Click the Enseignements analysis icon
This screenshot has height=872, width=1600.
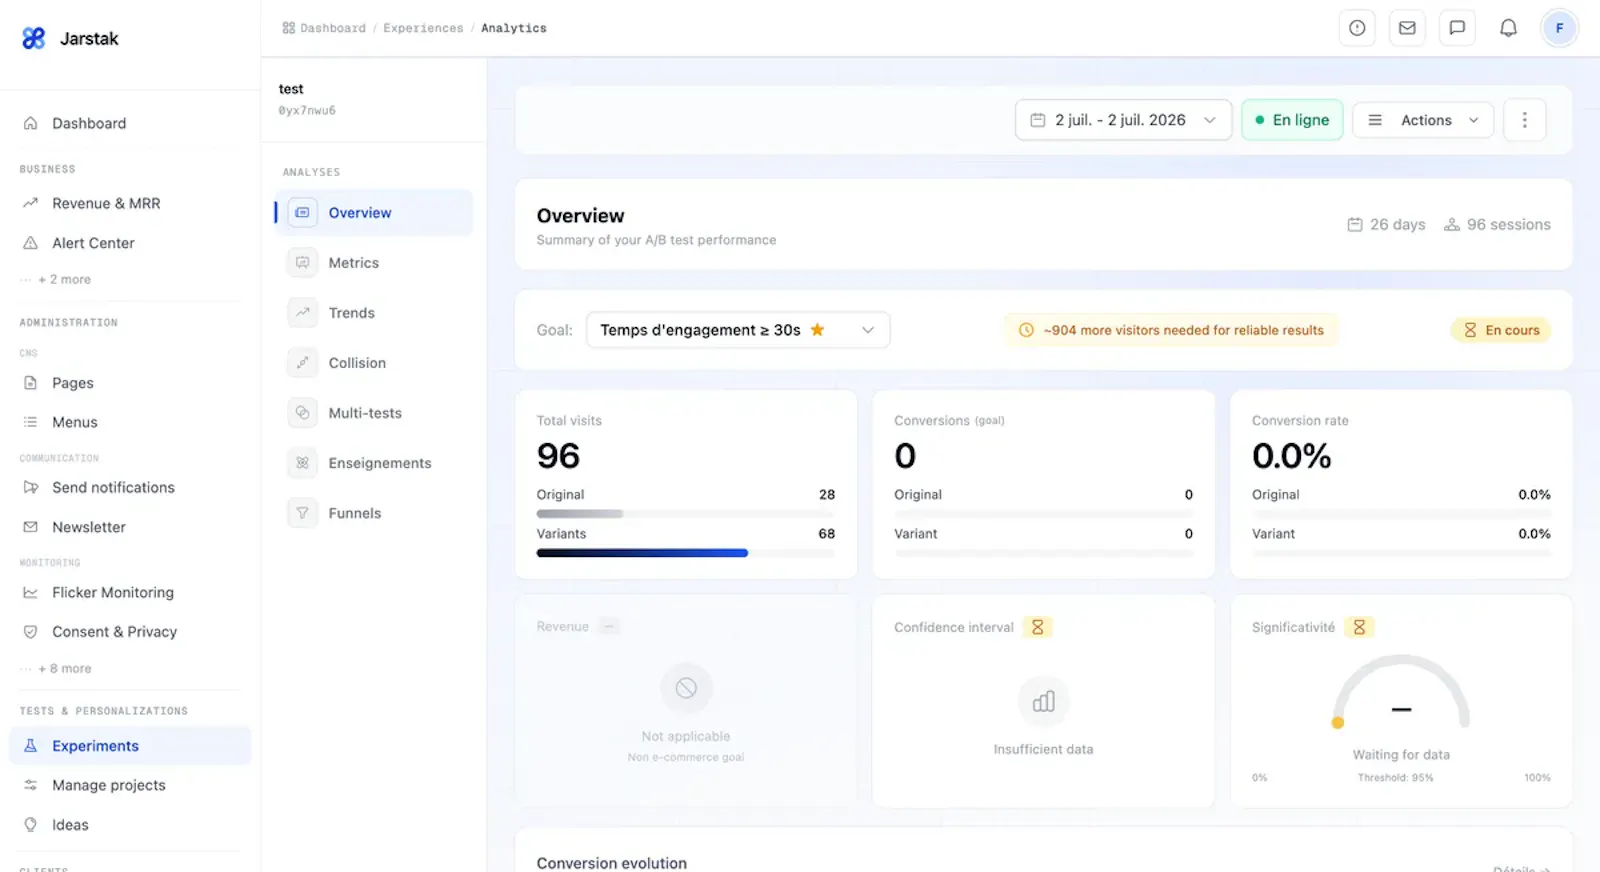click(302, 463)
